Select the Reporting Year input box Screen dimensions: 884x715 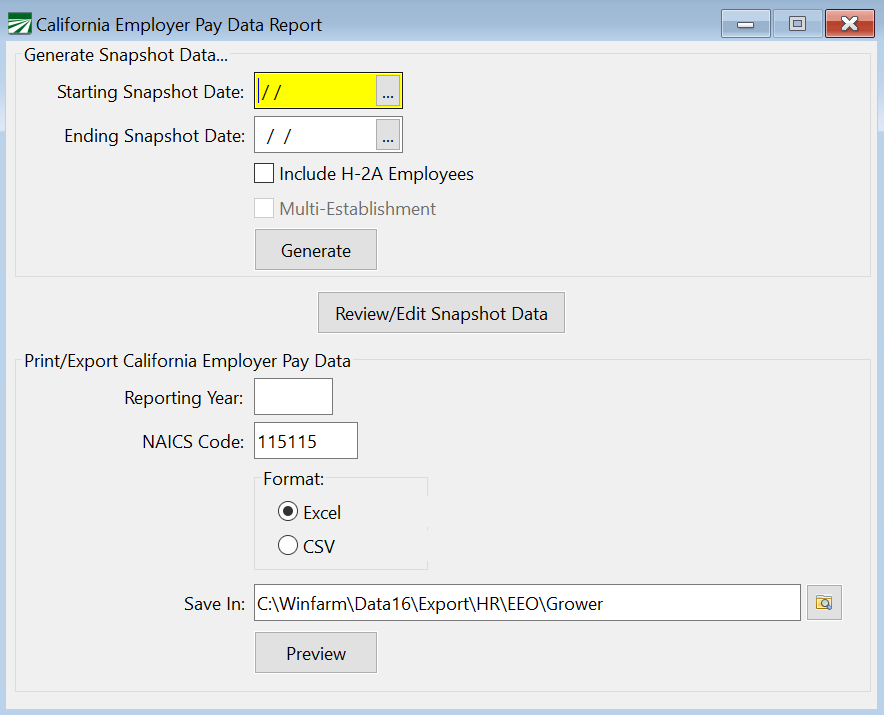point(293,397)
